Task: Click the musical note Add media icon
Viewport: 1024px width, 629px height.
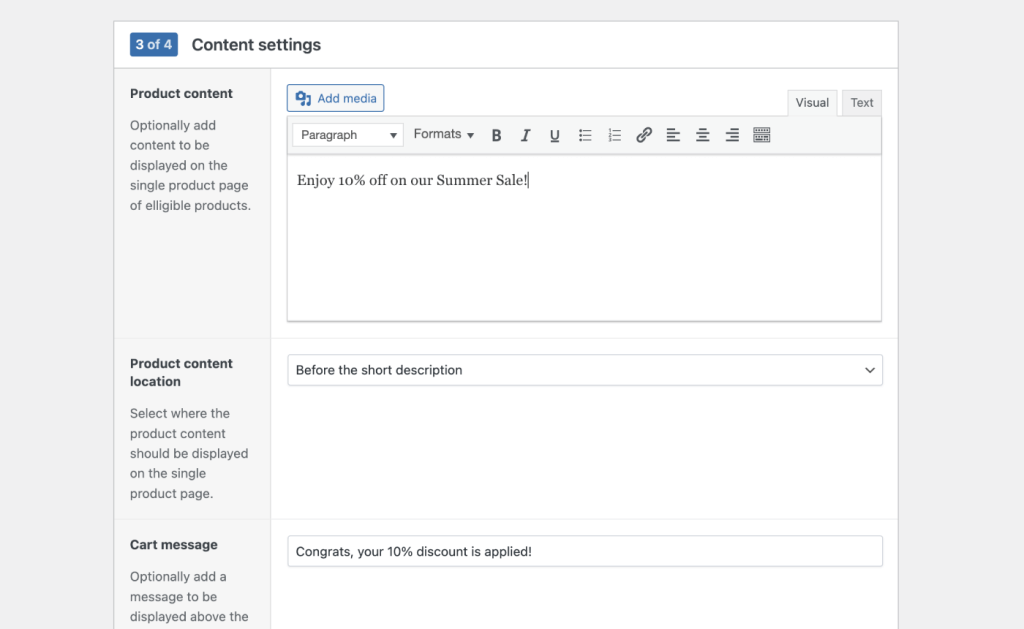Action: 303,98
